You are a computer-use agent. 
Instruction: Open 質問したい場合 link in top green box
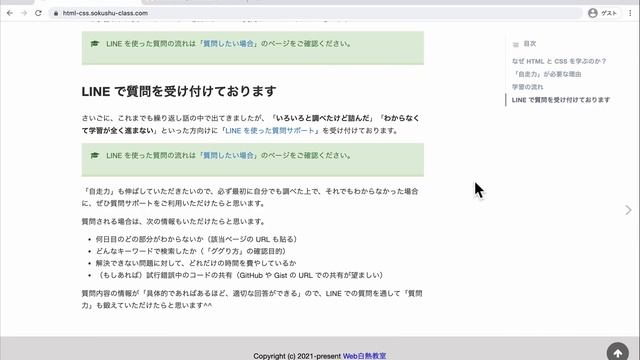tap(228, 44)
